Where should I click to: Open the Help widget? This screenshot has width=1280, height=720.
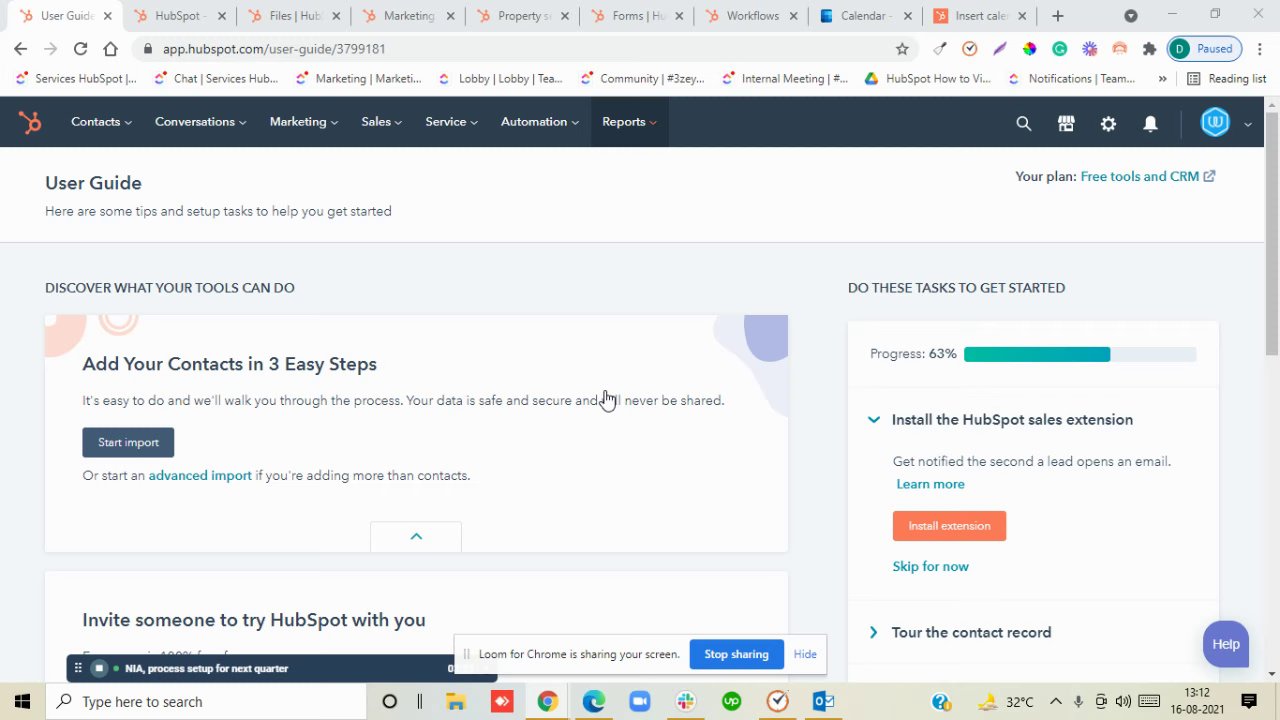1226,644
